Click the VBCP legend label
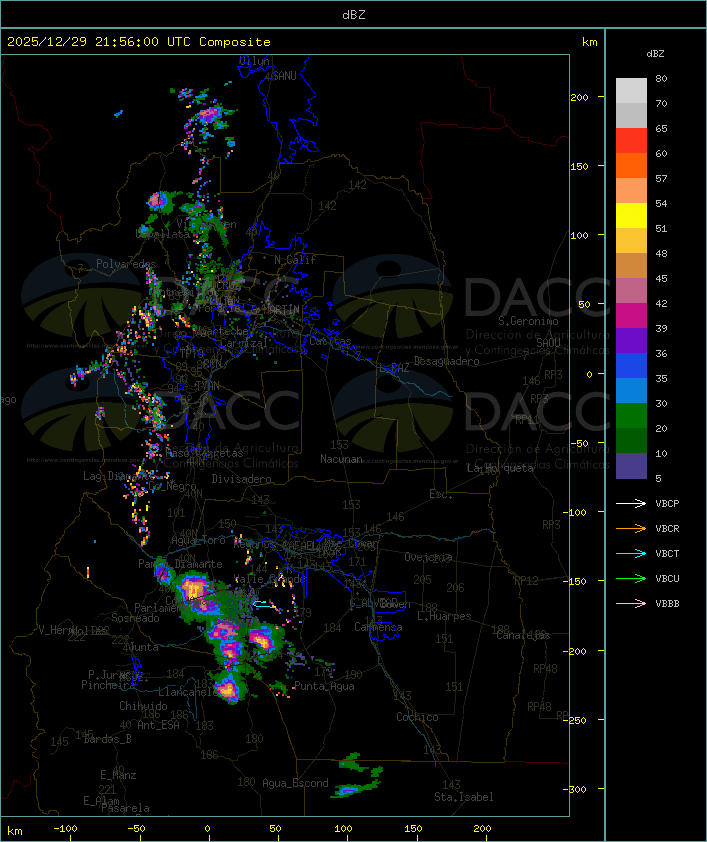The width and height of the screenshot is (707, 842). click(x=667, y=504)
